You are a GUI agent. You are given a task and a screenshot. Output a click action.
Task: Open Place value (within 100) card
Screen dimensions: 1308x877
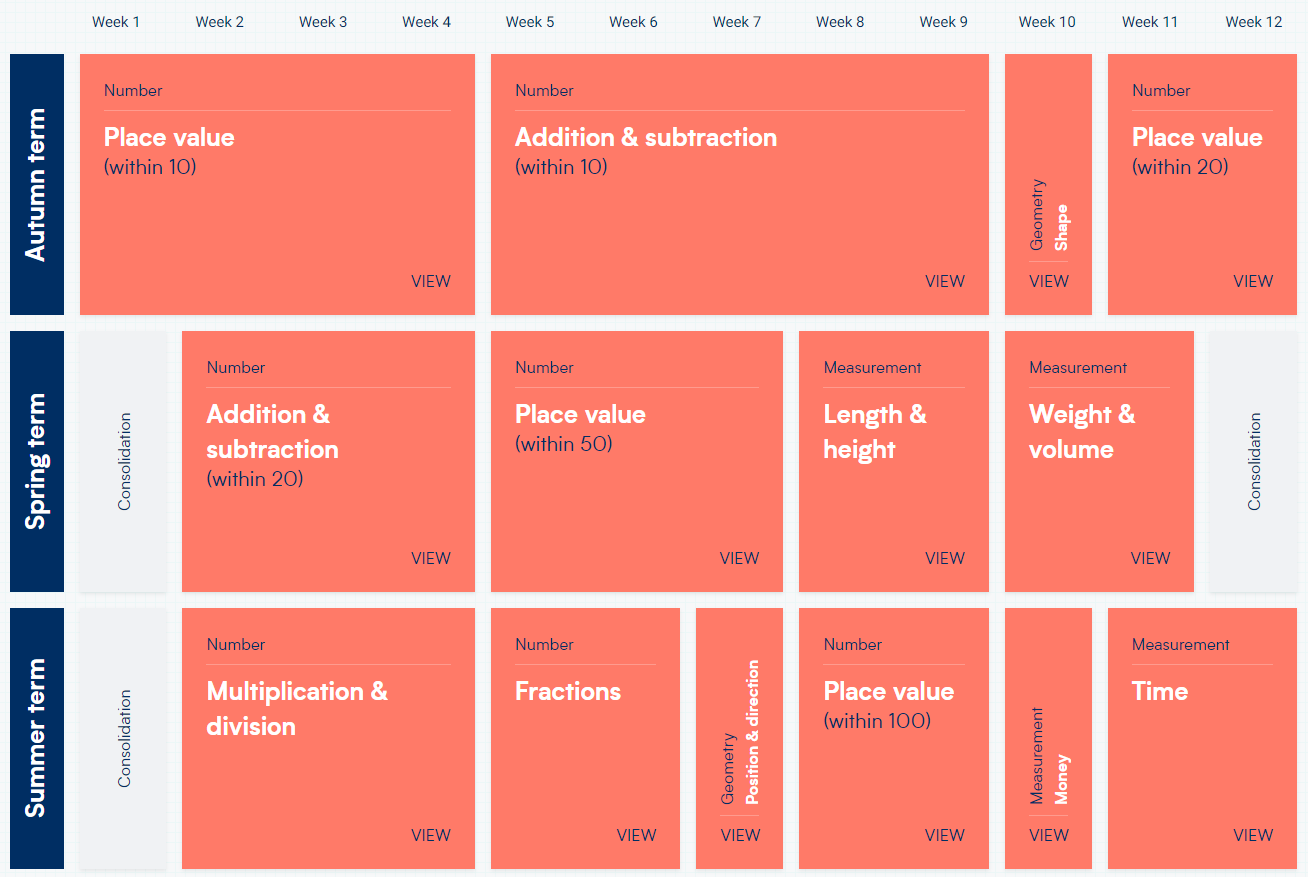[x=894, y=738]
